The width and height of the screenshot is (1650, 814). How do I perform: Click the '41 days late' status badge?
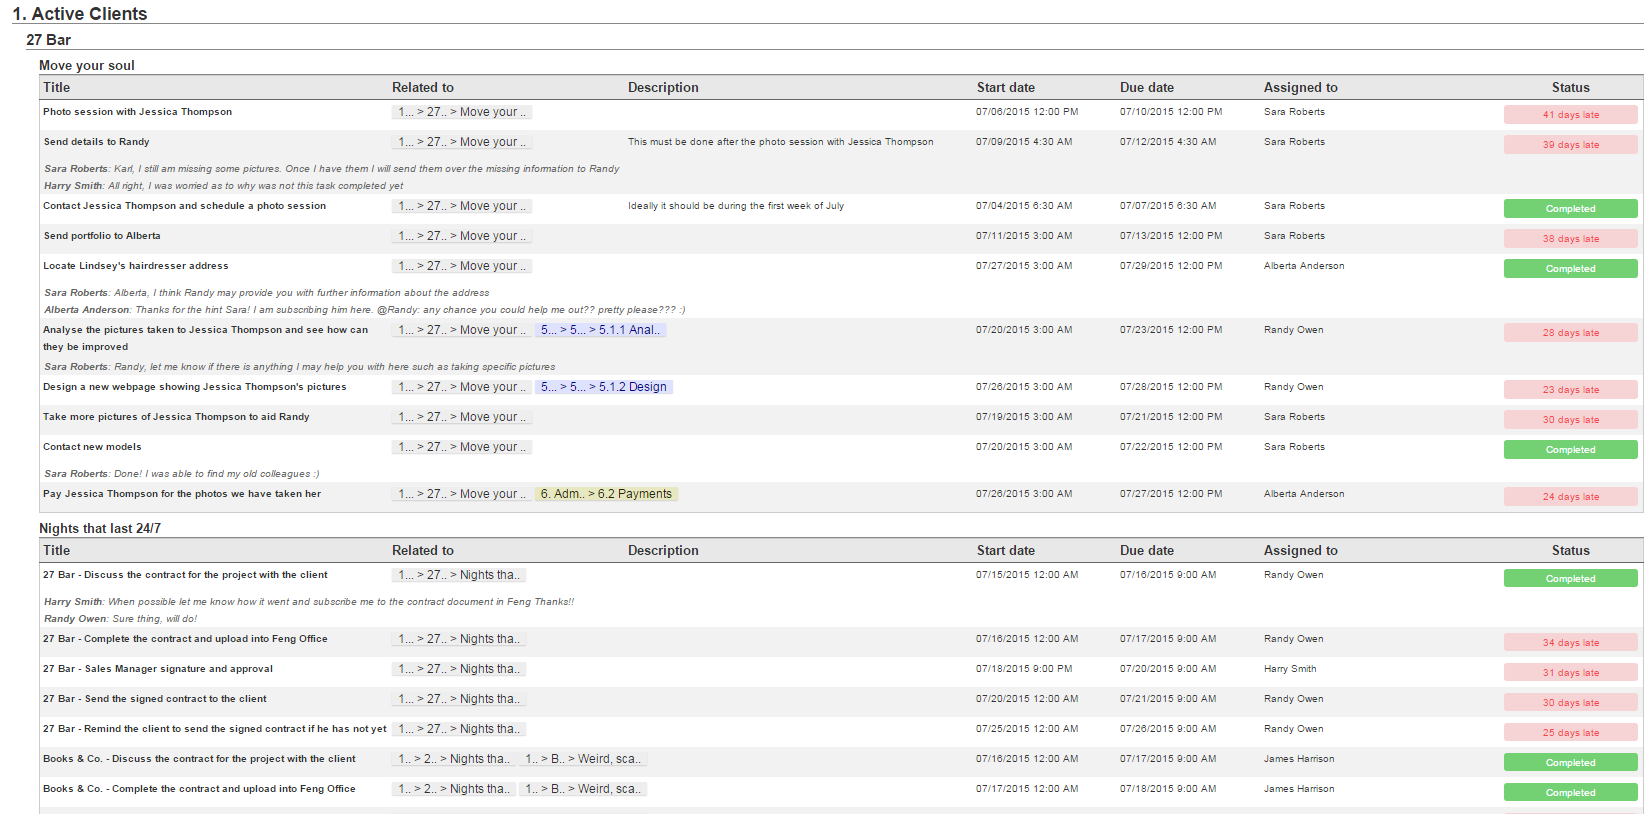click(x=1570, y=115)
